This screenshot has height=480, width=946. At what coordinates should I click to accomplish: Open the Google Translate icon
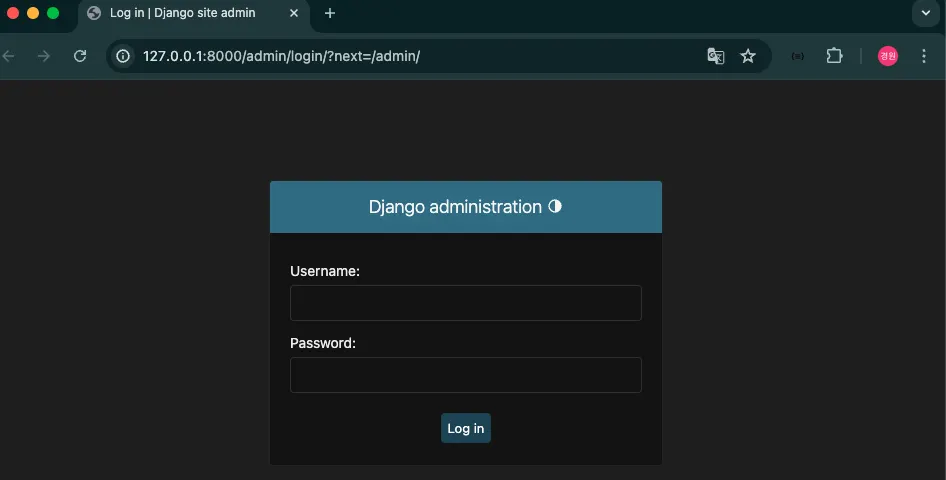[x=716, y=56]
